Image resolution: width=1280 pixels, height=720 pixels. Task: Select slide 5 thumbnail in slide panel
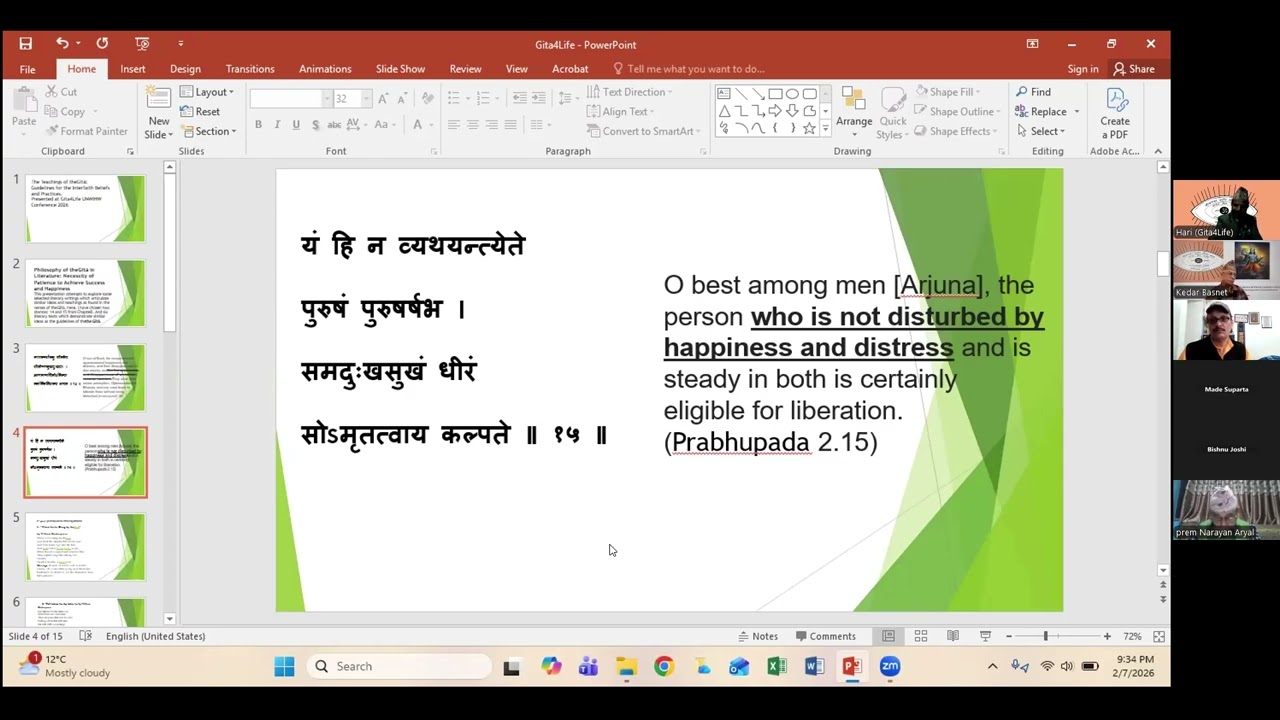click(85, 547)
